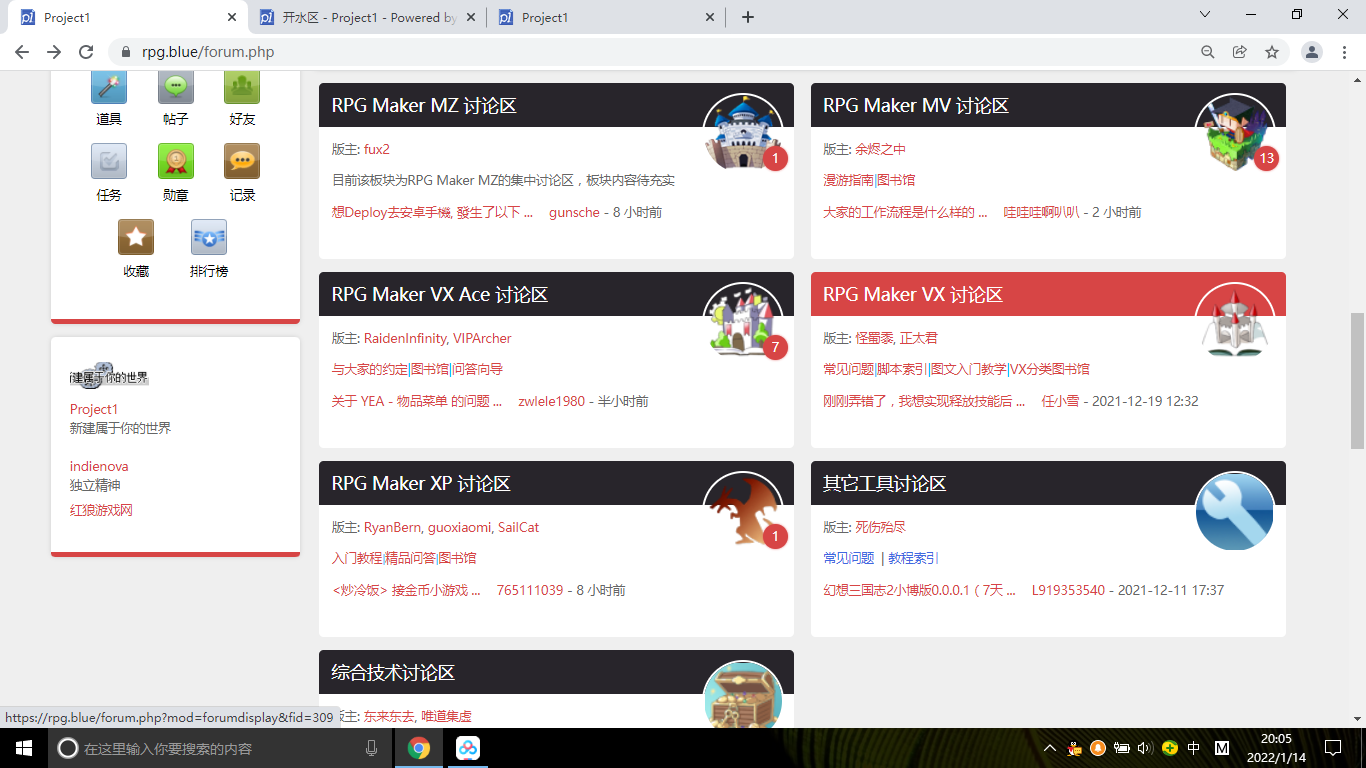This screenshot has height=768, width=1366.
Task: Share this page from the address bar
Action: coord(1240,52)
